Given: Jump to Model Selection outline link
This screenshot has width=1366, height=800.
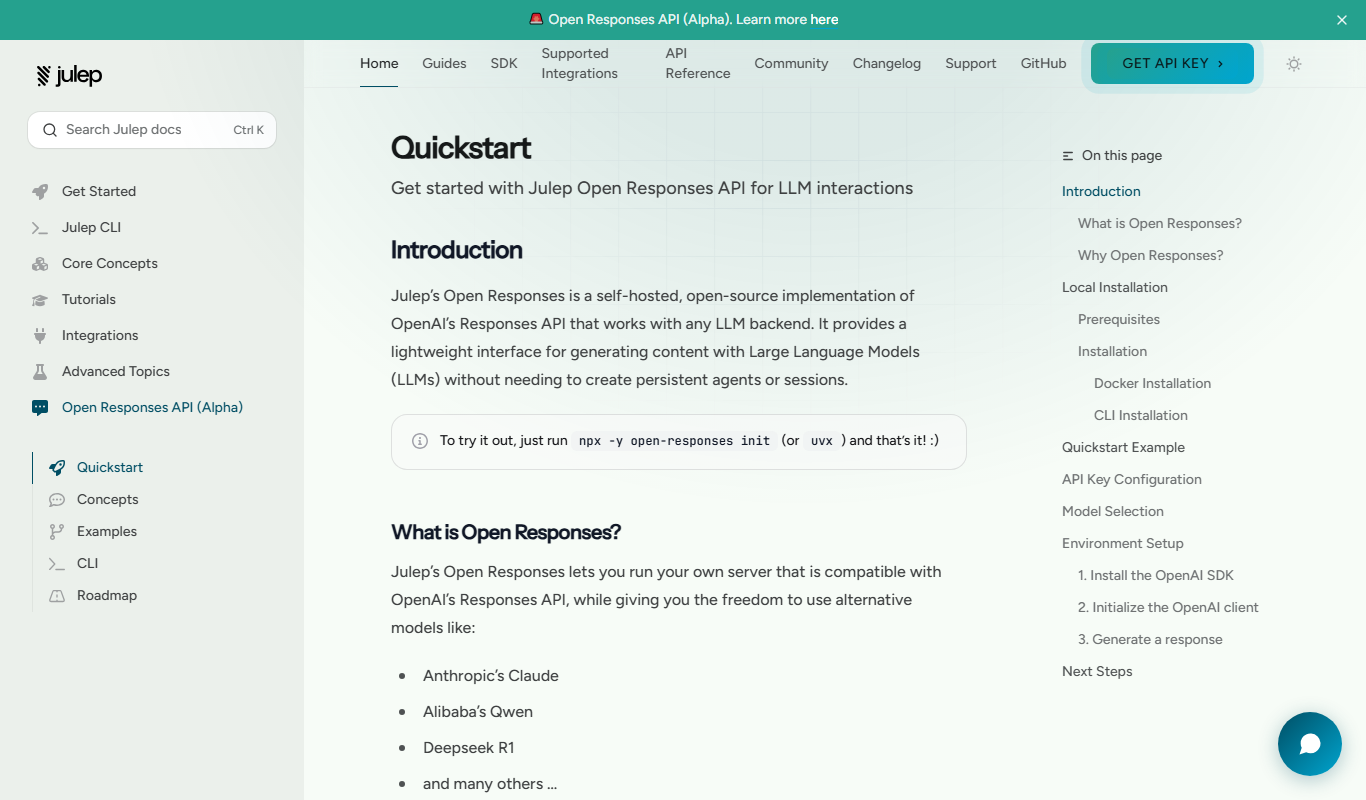Looking at the screenshot, I should coord(1113,511).
